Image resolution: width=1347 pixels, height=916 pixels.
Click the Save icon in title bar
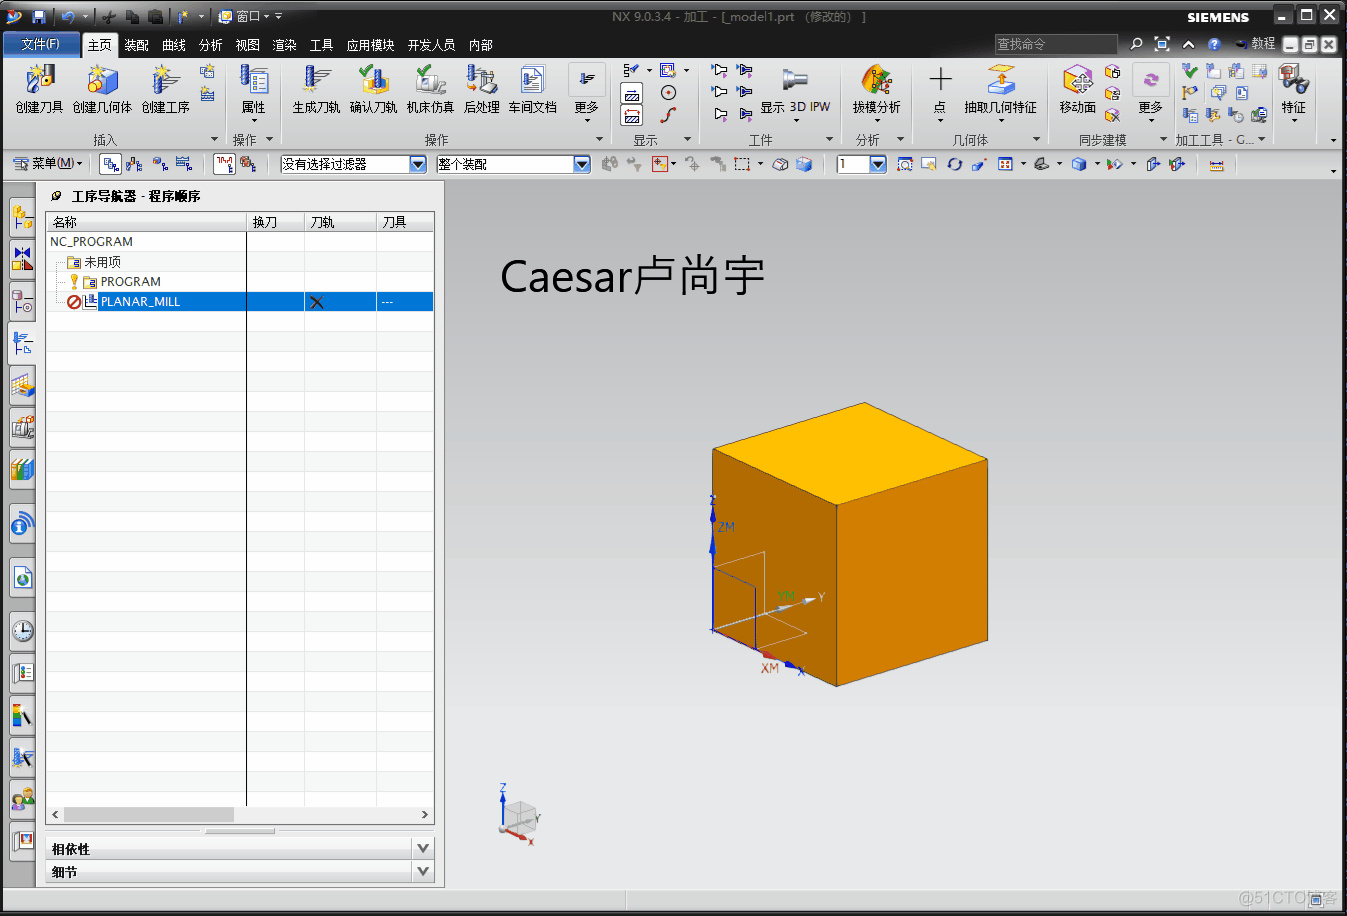pyautogui.click(x=38, y=16)
